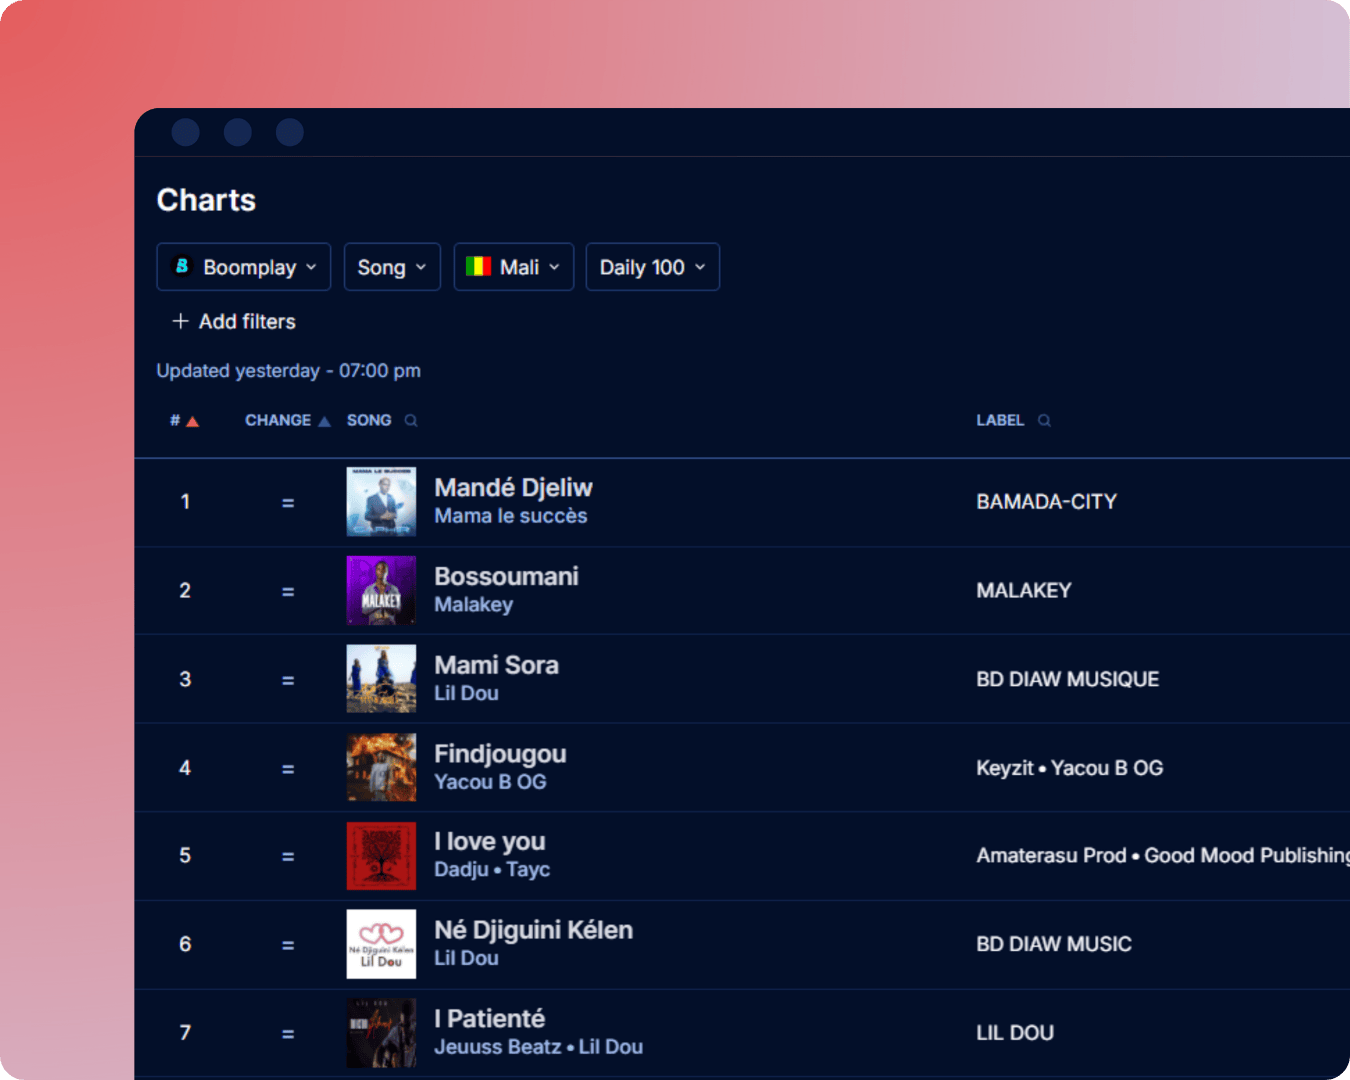1350x1080 pixels.
Task: Click the Mali flag icon in the country filter
Action: (x=480, y=266)
